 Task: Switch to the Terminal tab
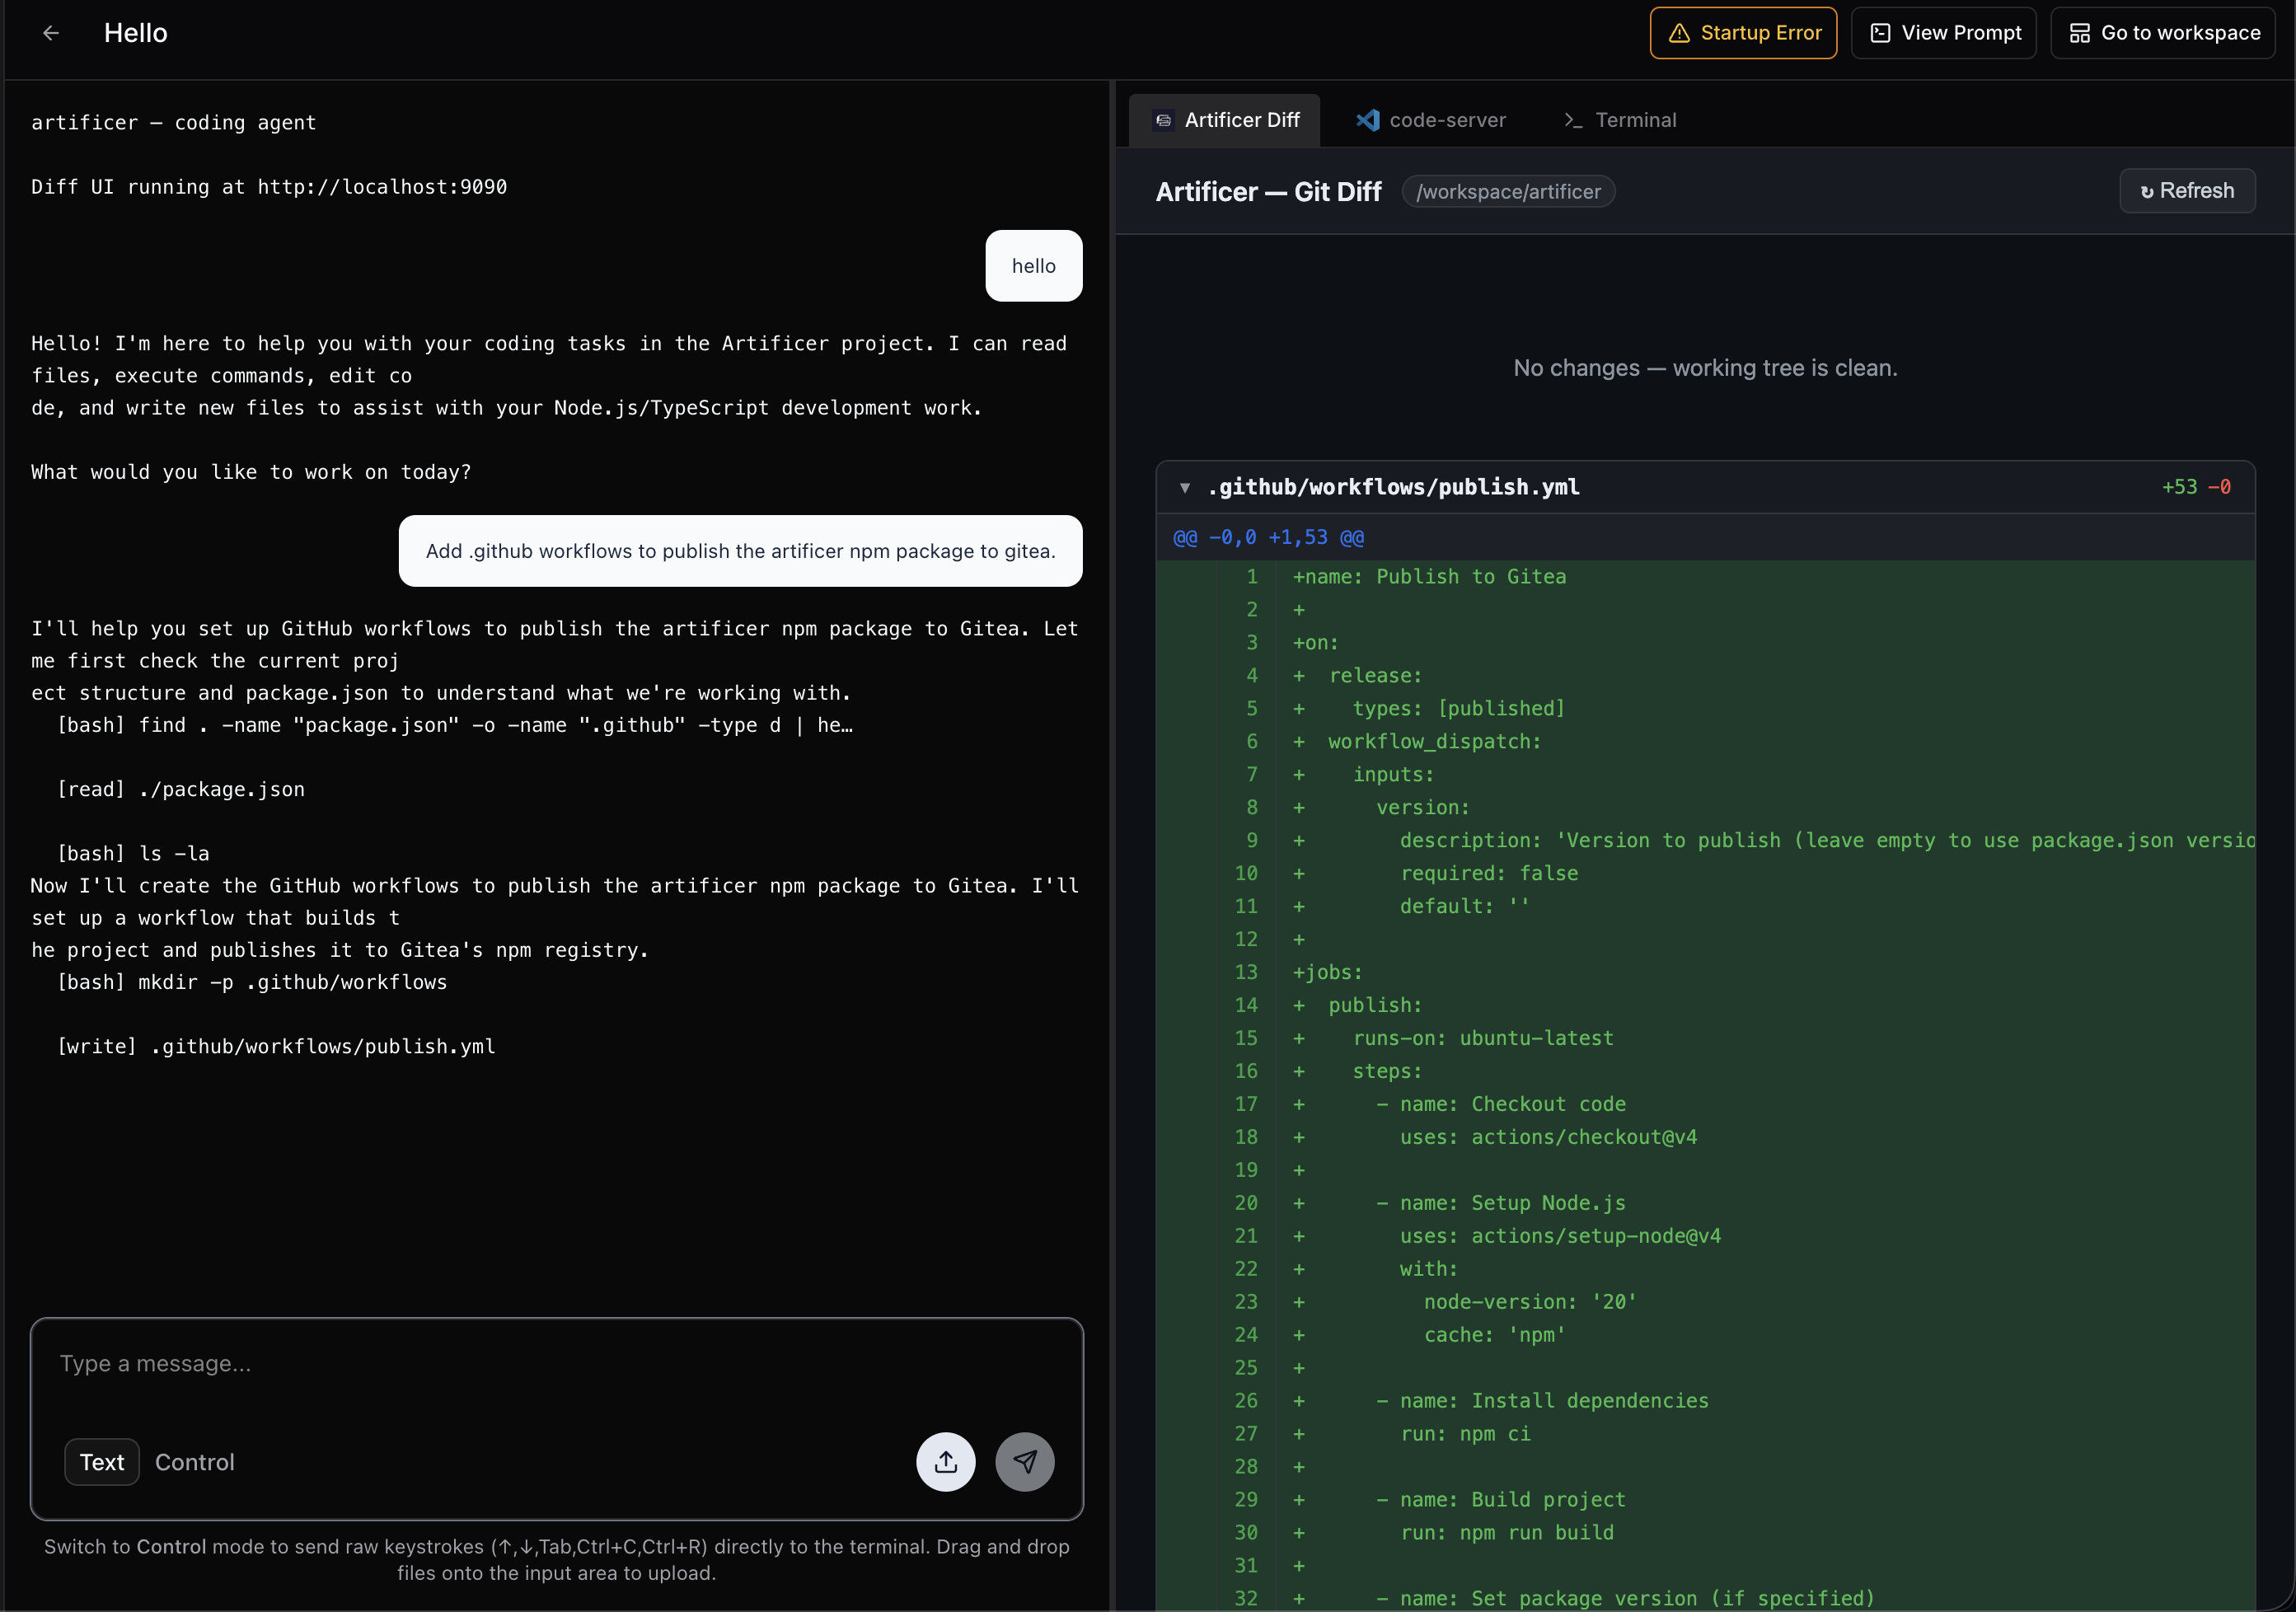(x=1634, y=120)
